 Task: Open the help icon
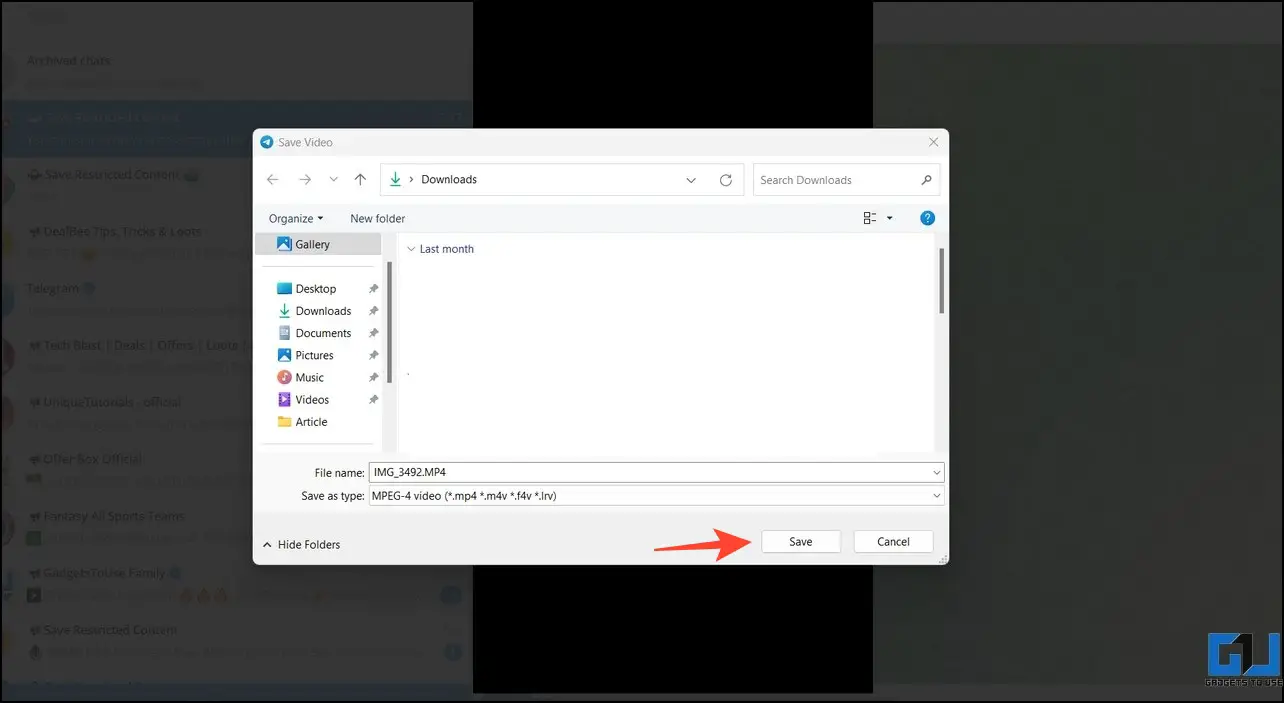pos(927,218)
